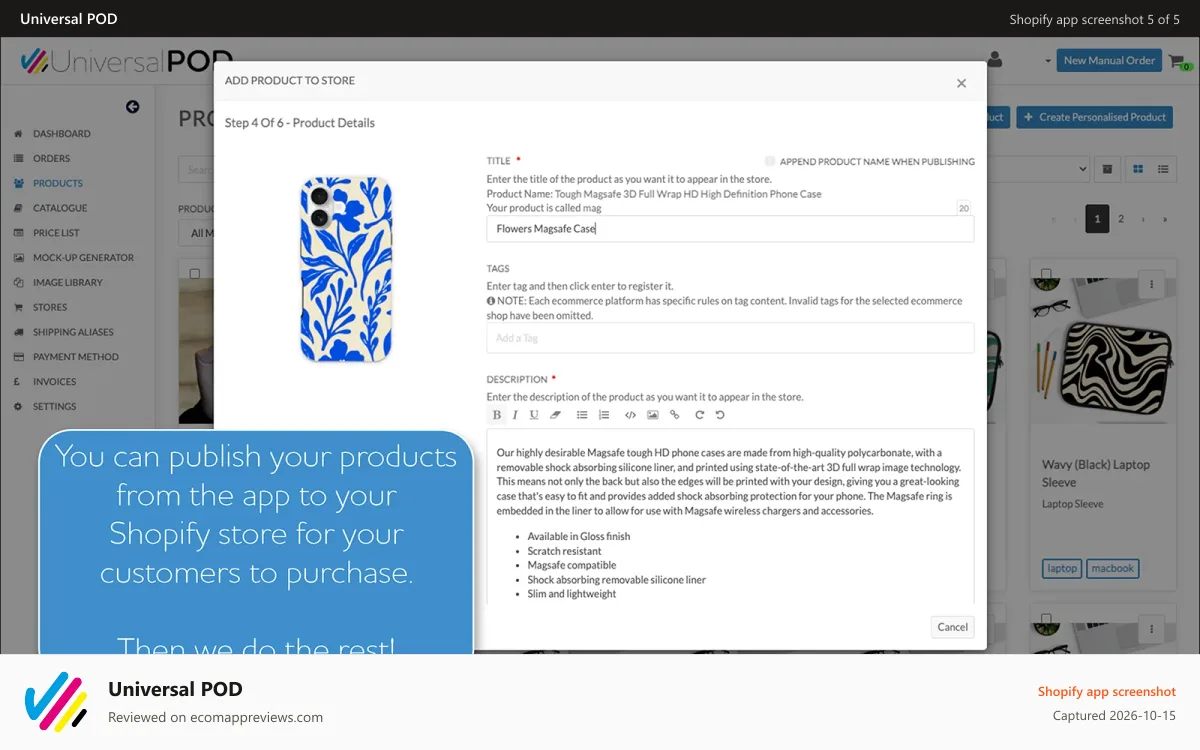Focus the Title field with Flowers Magsafe Case

click(x=730, y=229)
